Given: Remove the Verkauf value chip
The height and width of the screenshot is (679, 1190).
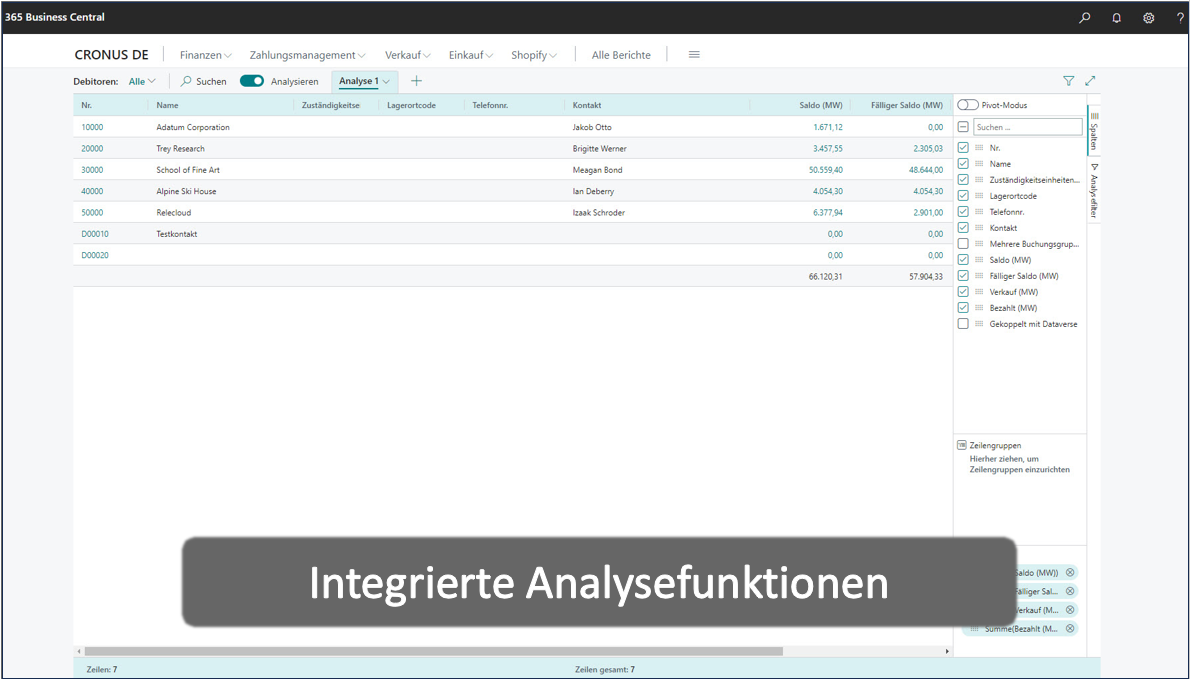Looking at the screenshot, I should tap(1070, 610).
